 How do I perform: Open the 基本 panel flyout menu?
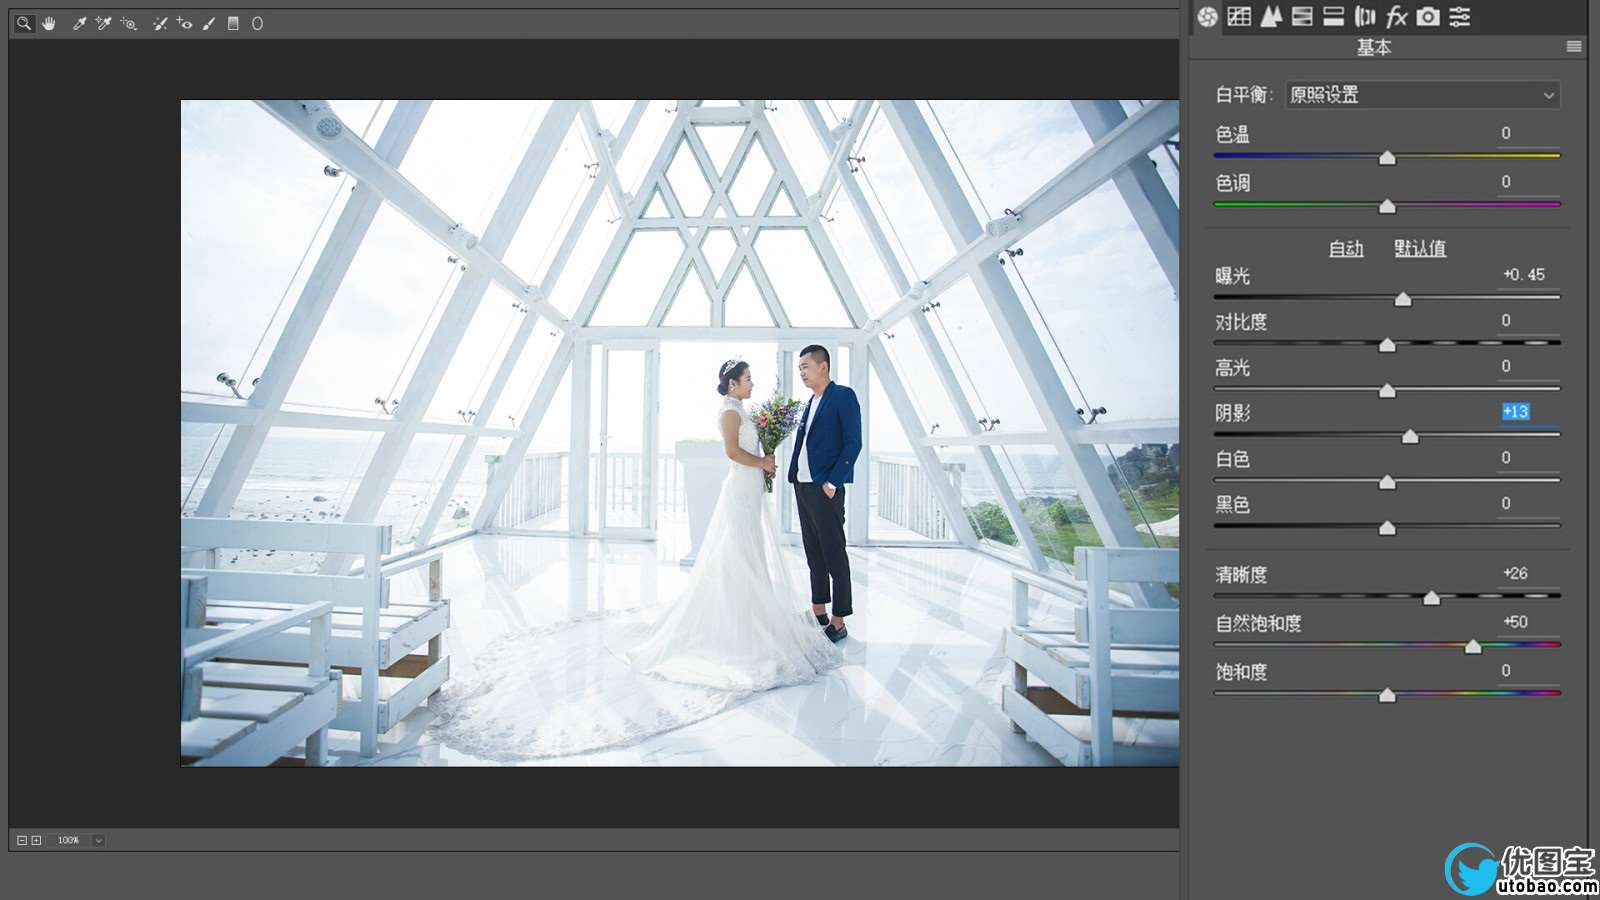click(1573, 47)
